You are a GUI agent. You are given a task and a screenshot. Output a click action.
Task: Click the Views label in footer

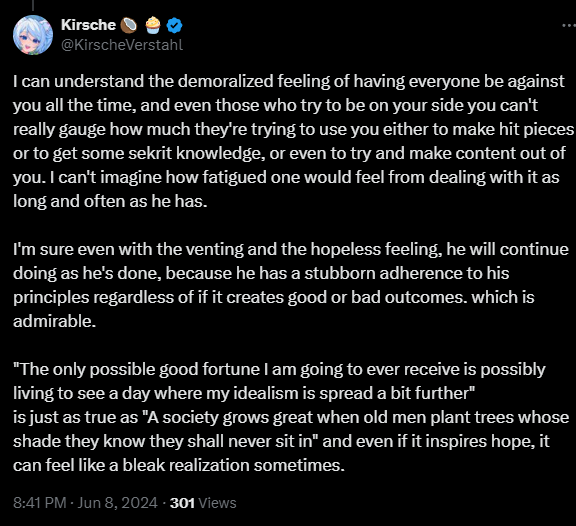click(x=217, y=502)
